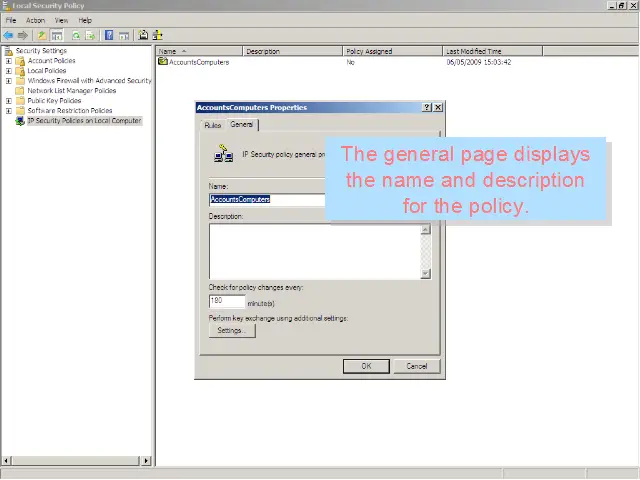Expand the Local Policies tree node
Viewport: 640px width, 480px height.
pyautogui.click(x=9, y=71)
